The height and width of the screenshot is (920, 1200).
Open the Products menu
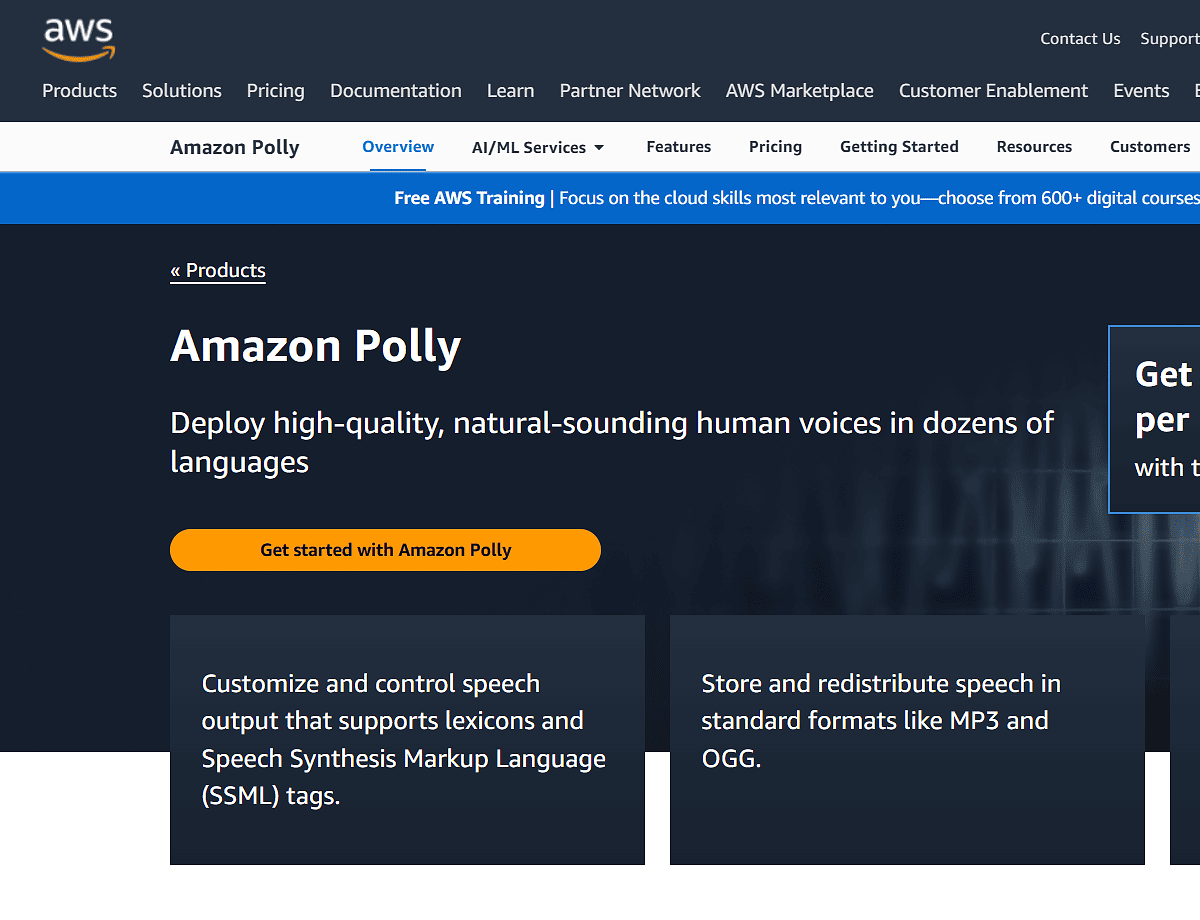(79, 90)
